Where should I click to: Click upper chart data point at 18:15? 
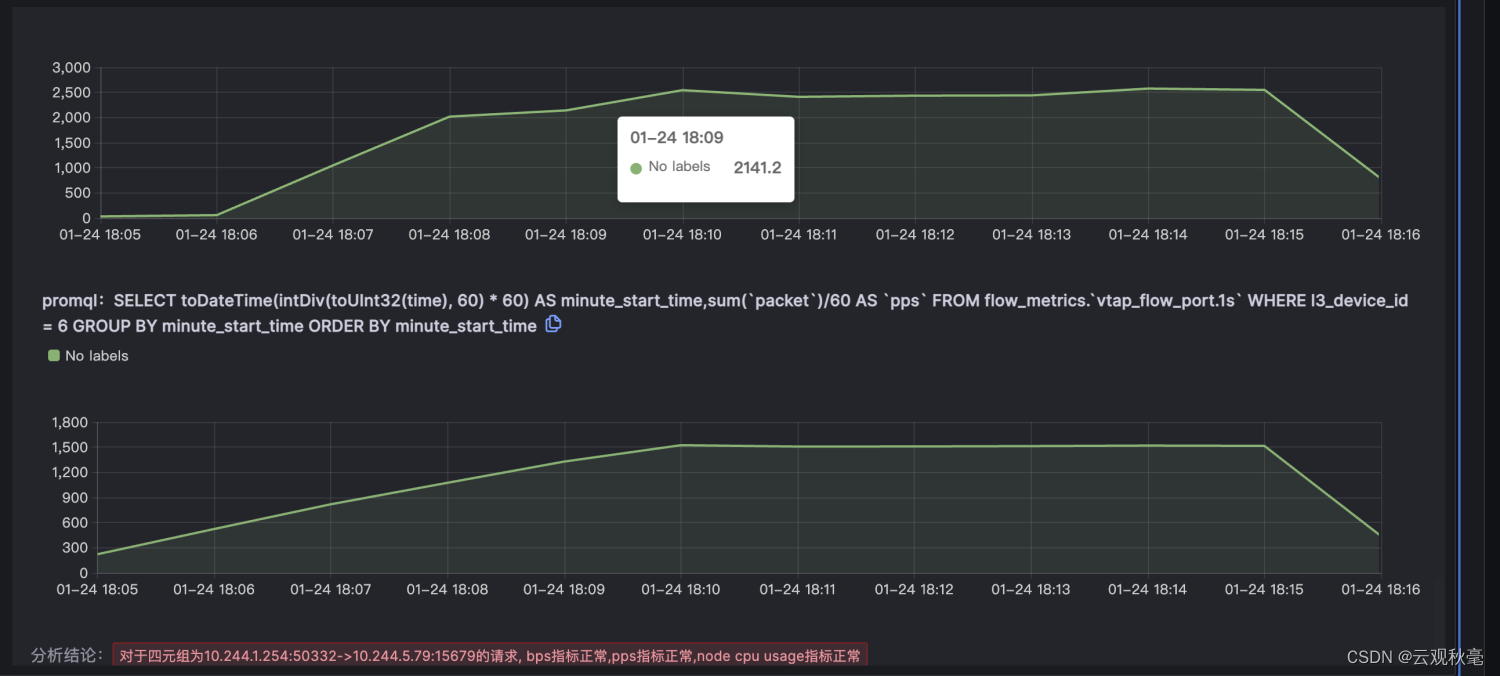(1264, 90)
